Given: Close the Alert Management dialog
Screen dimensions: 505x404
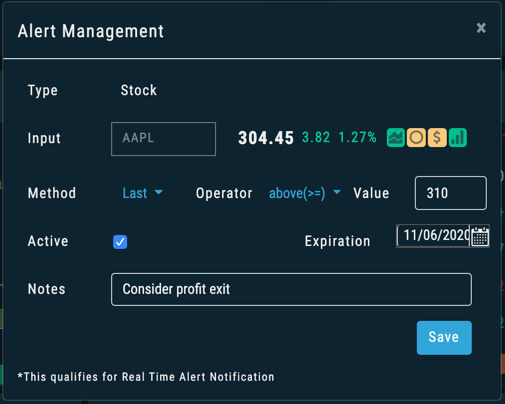Looking at the screenshot, I should pos(481,28).
